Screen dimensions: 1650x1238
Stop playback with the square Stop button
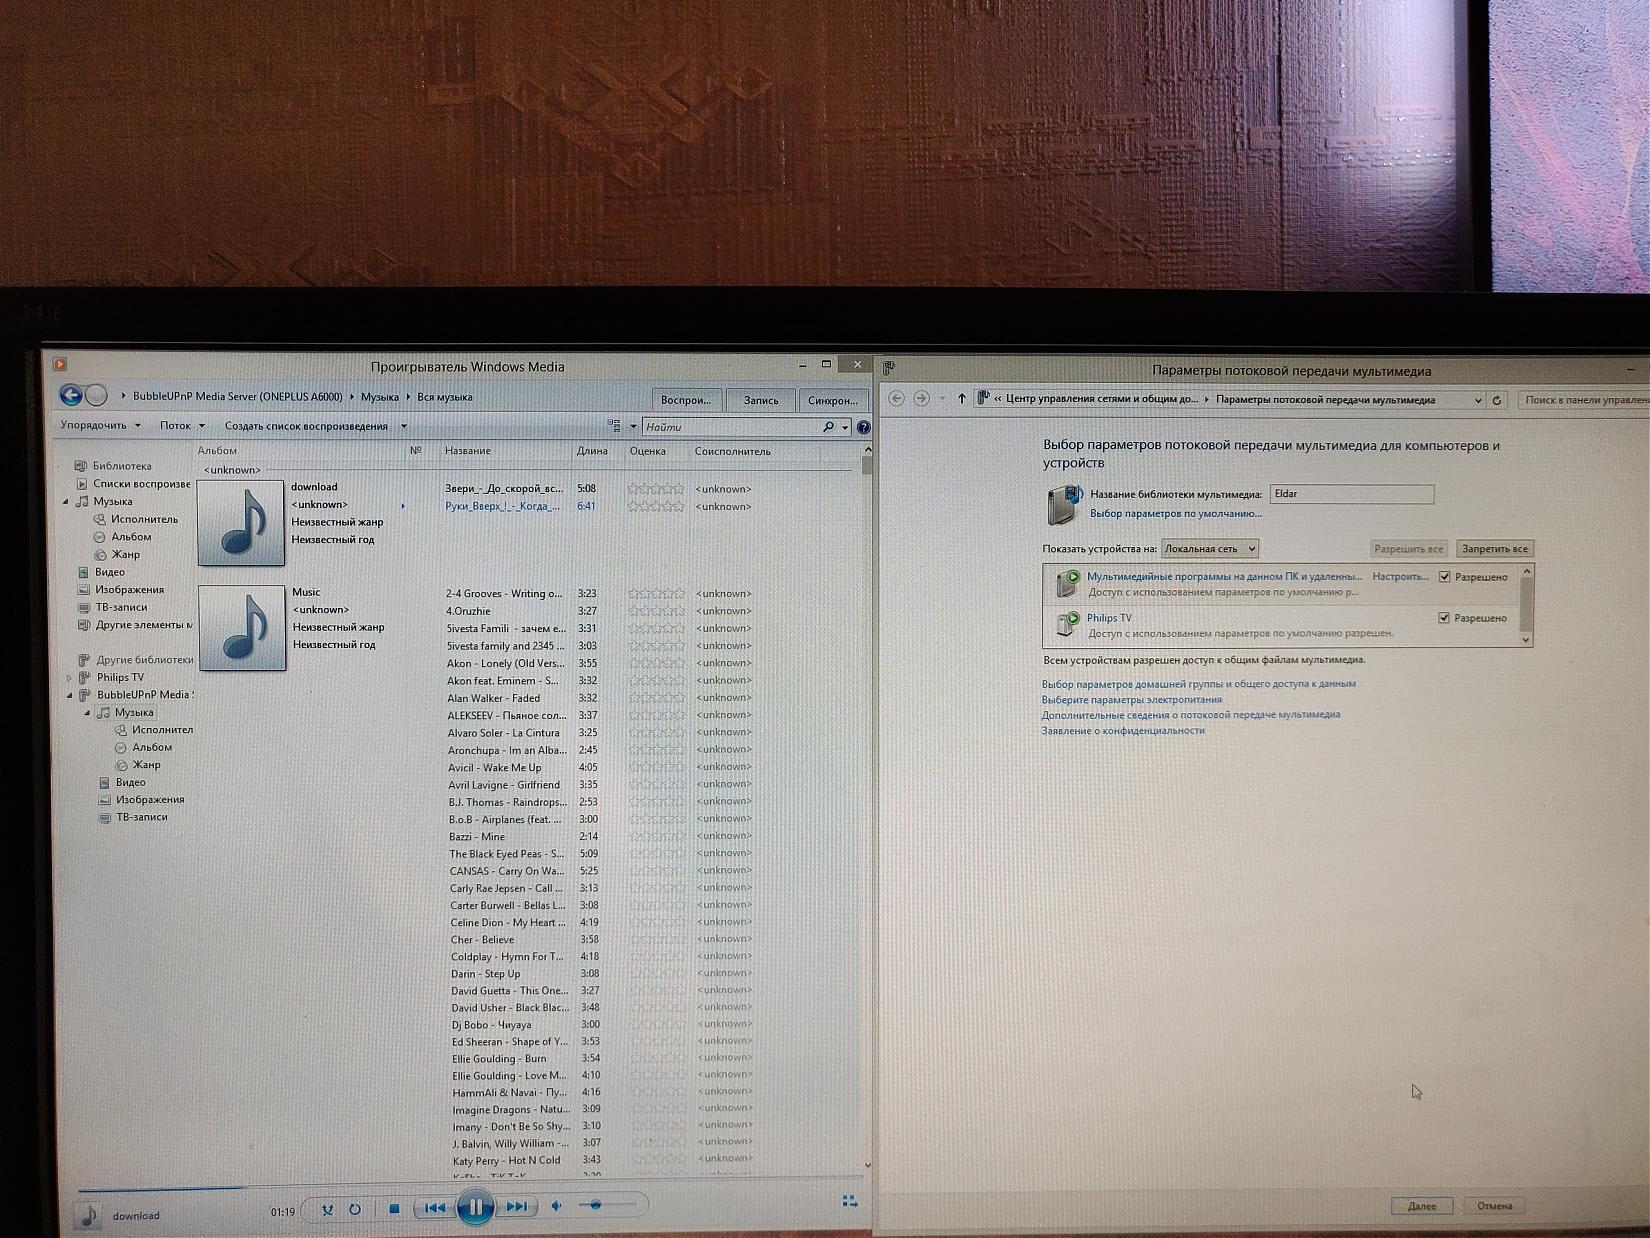tap(394, 1209)
